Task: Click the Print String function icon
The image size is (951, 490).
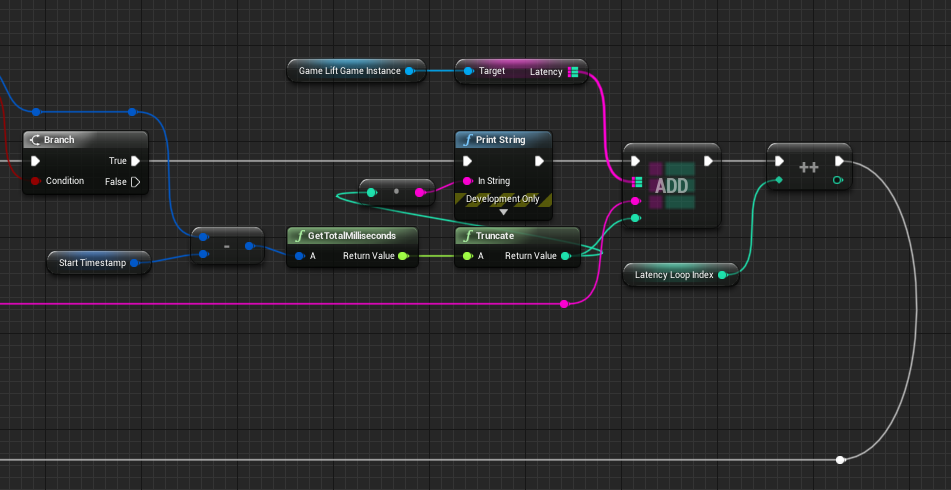Action: click(467, 140)
